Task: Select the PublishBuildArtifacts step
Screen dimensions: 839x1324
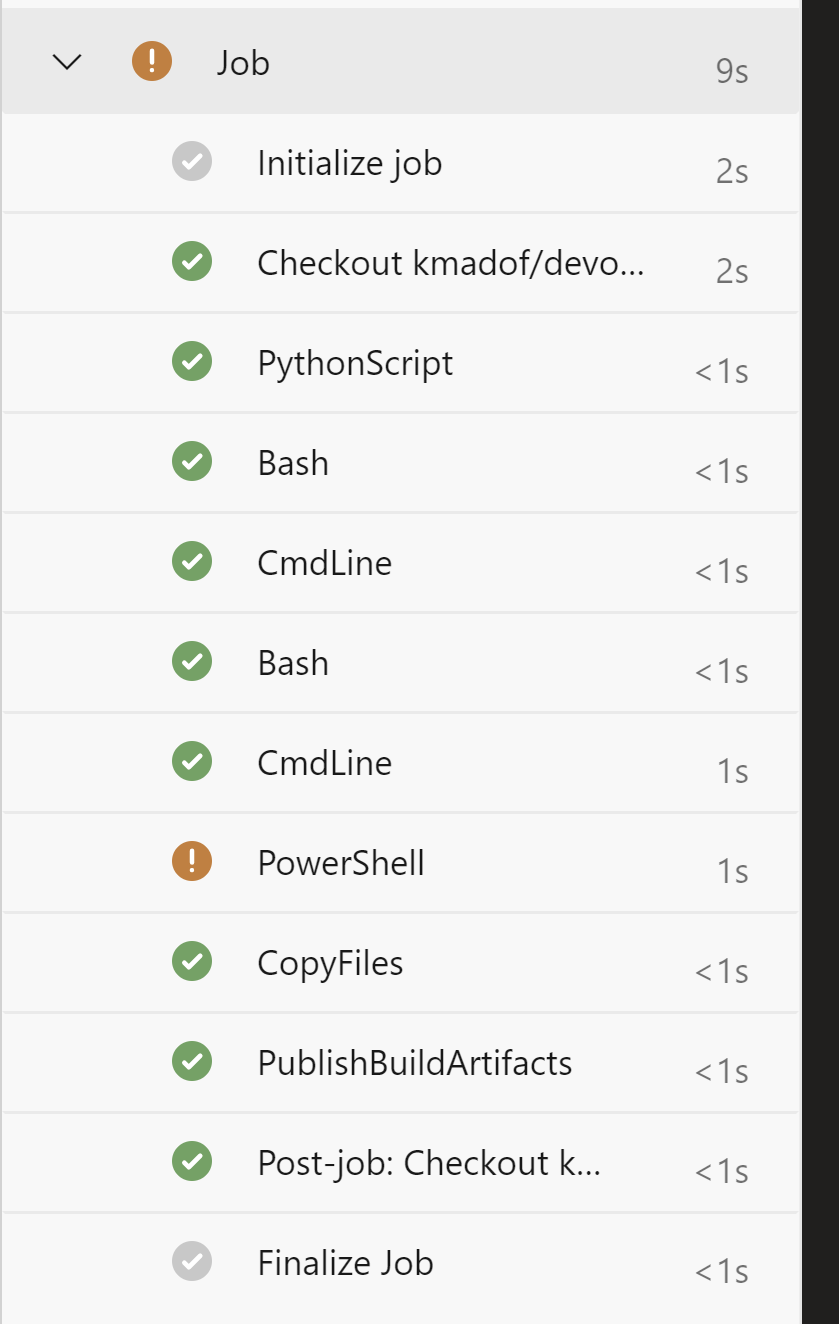Action: point(414,1063)
